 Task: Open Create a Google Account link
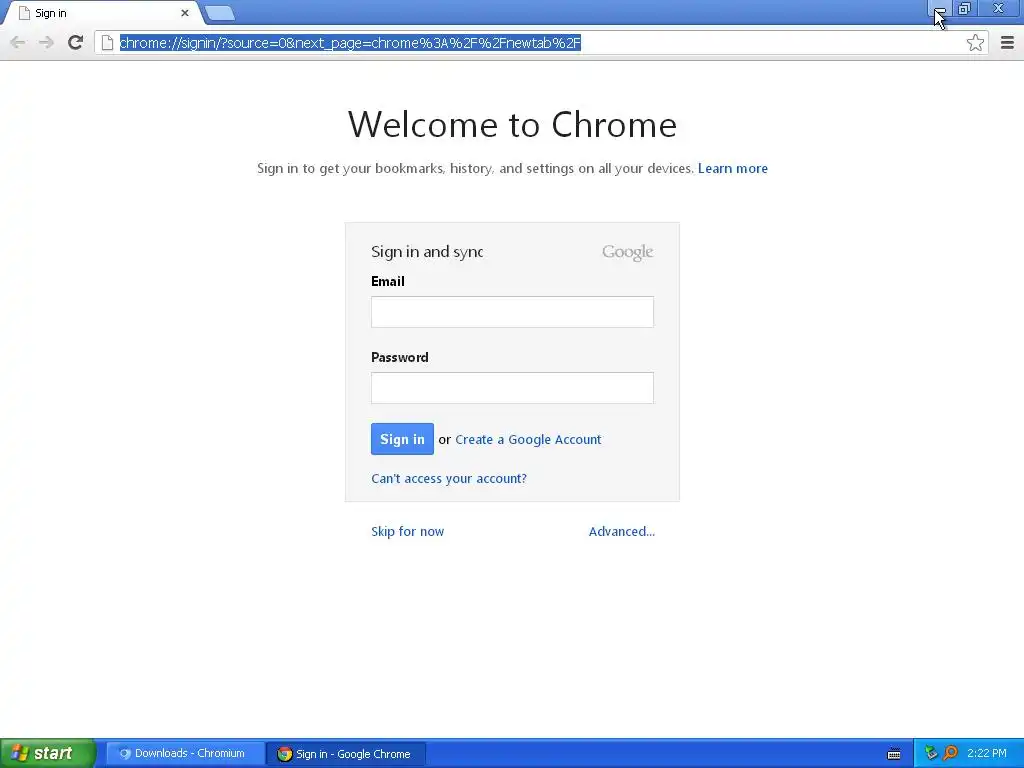[528, 440]
